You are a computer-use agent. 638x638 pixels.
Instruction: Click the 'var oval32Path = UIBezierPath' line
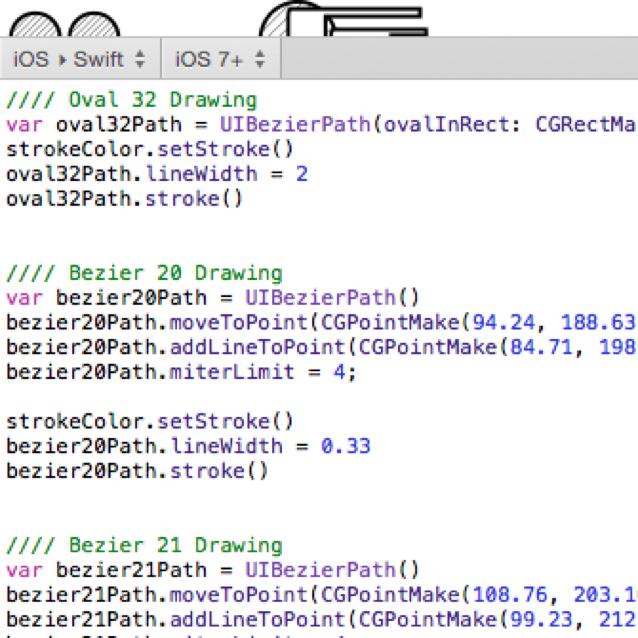point(321,125)
